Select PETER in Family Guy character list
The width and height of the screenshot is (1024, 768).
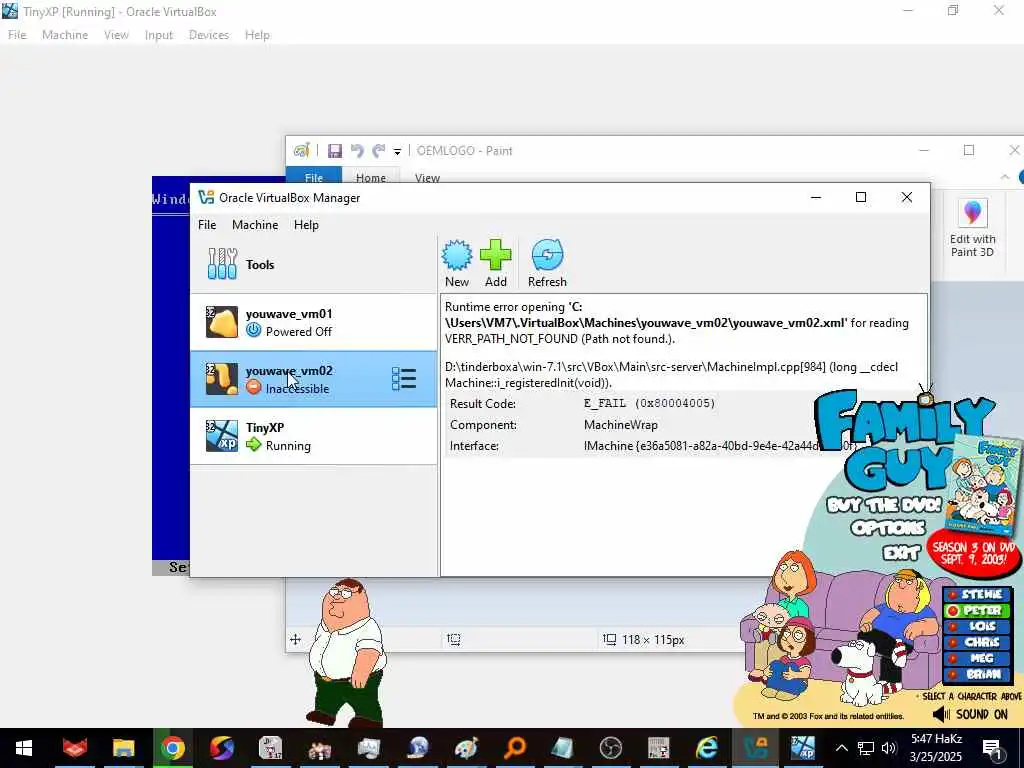pos(977,611)
